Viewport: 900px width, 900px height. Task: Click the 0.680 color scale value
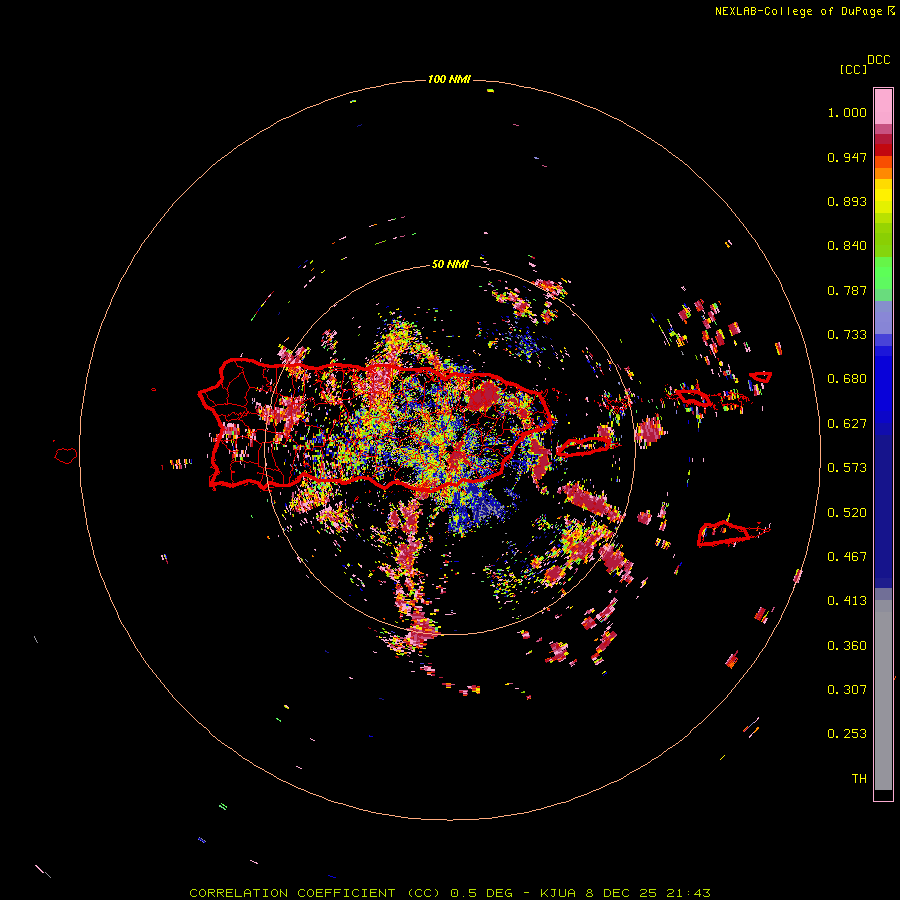pos(847,379)
